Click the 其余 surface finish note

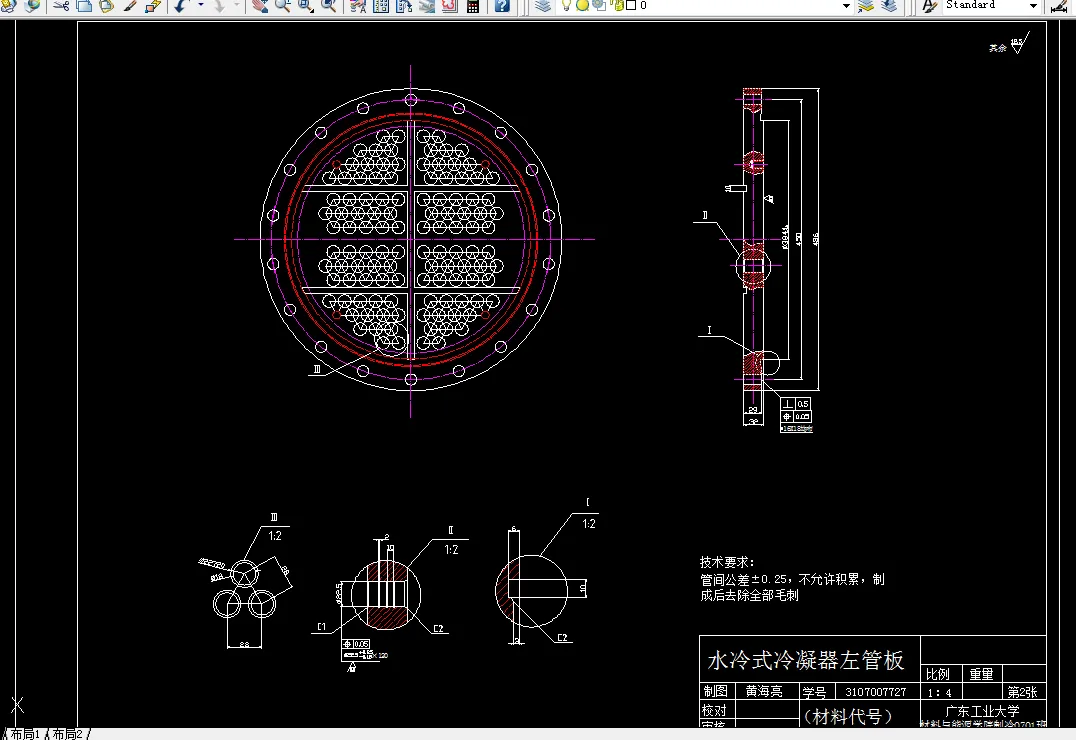pos(998,48)
